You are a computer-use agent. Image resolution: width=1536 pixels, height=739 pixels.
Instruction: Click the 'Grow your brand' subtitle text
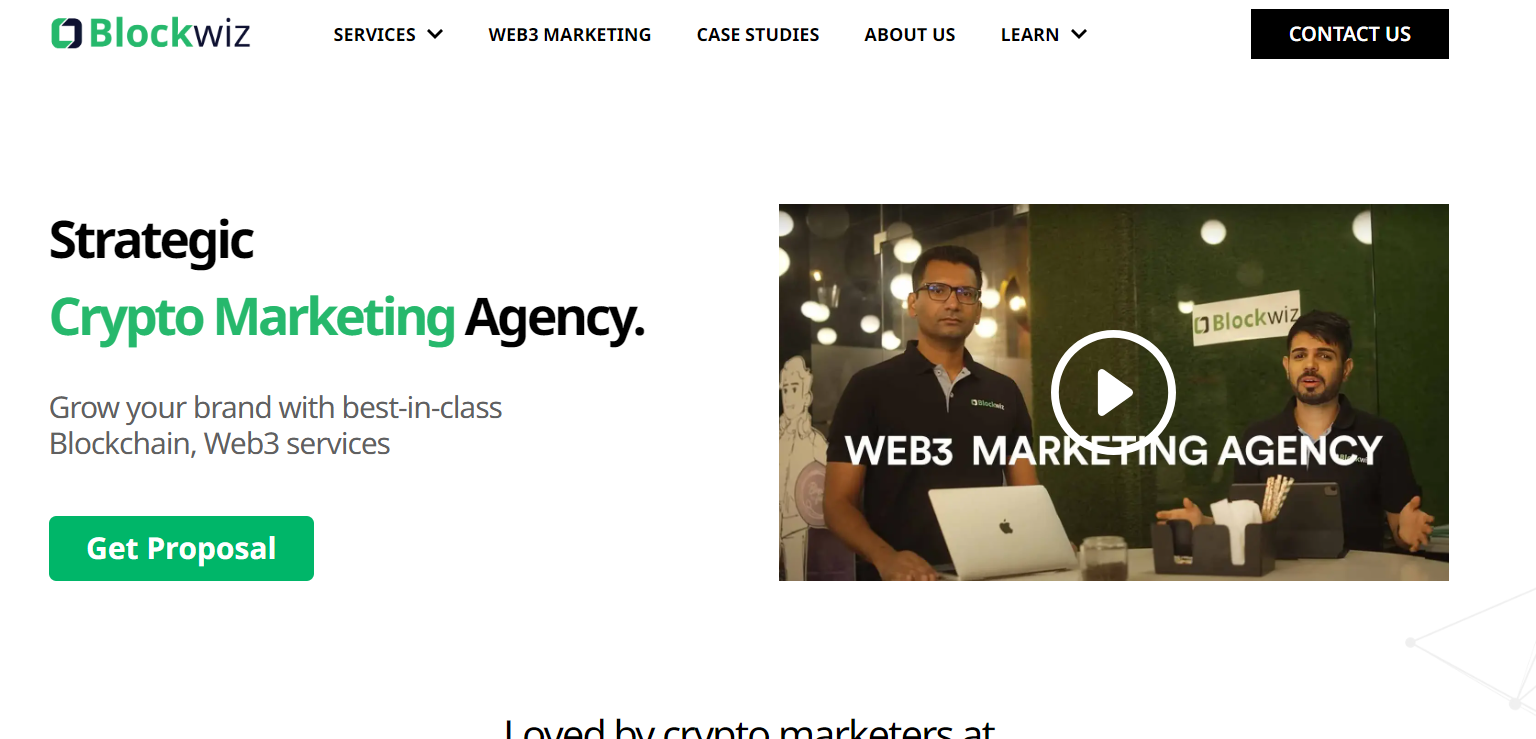[x=275, y=425]
